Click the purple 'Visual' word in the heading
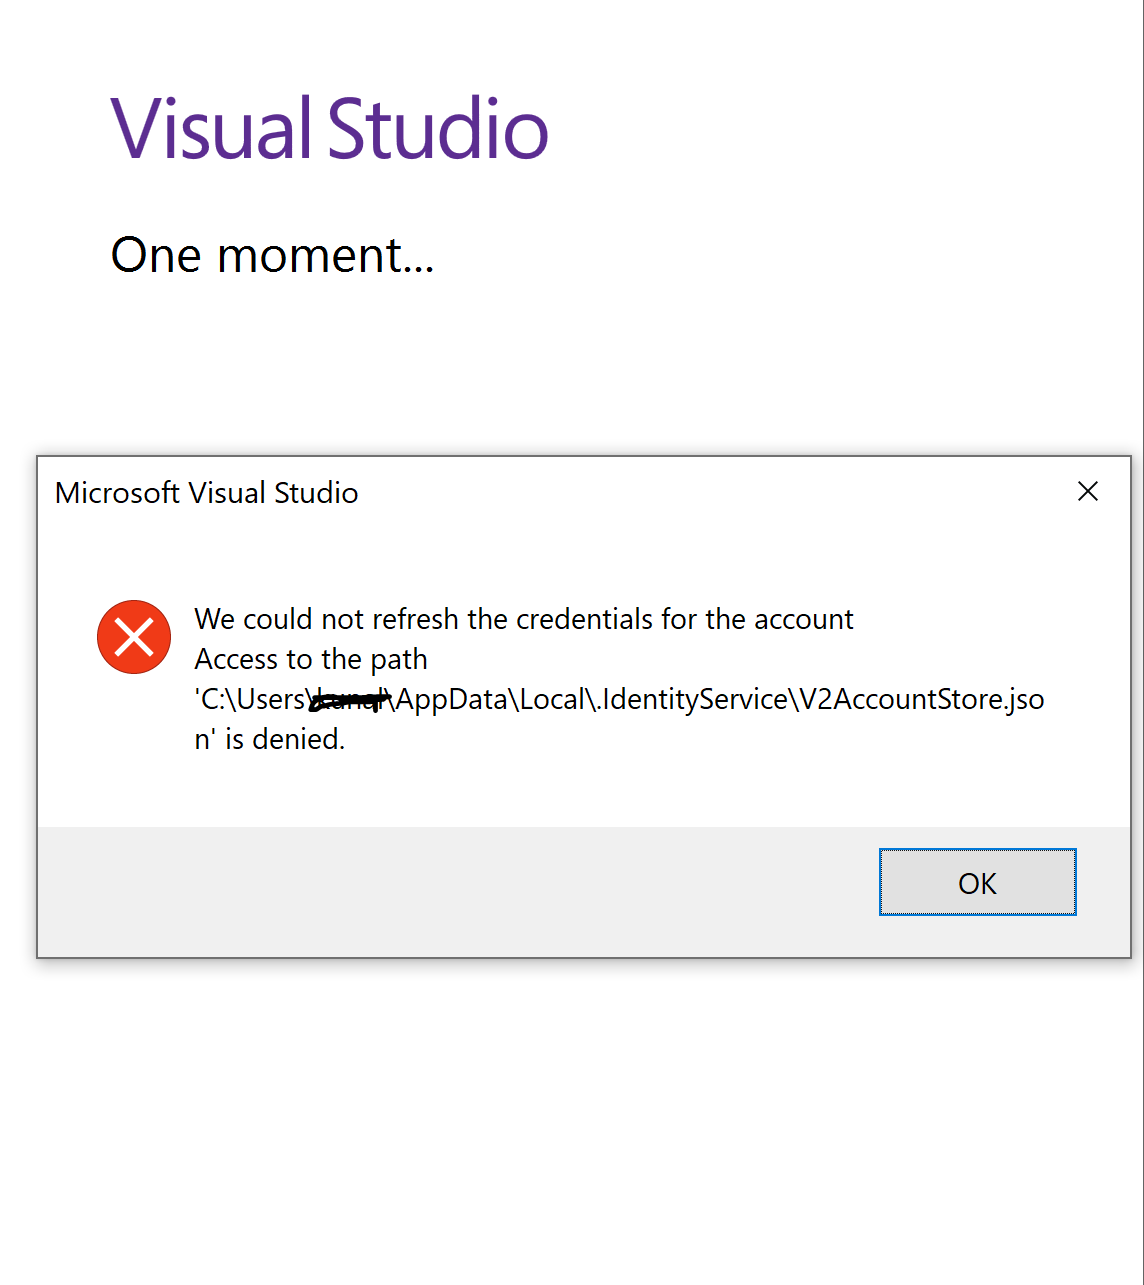Viewport: 1144px width, 1285px height. tap(211, 129)
